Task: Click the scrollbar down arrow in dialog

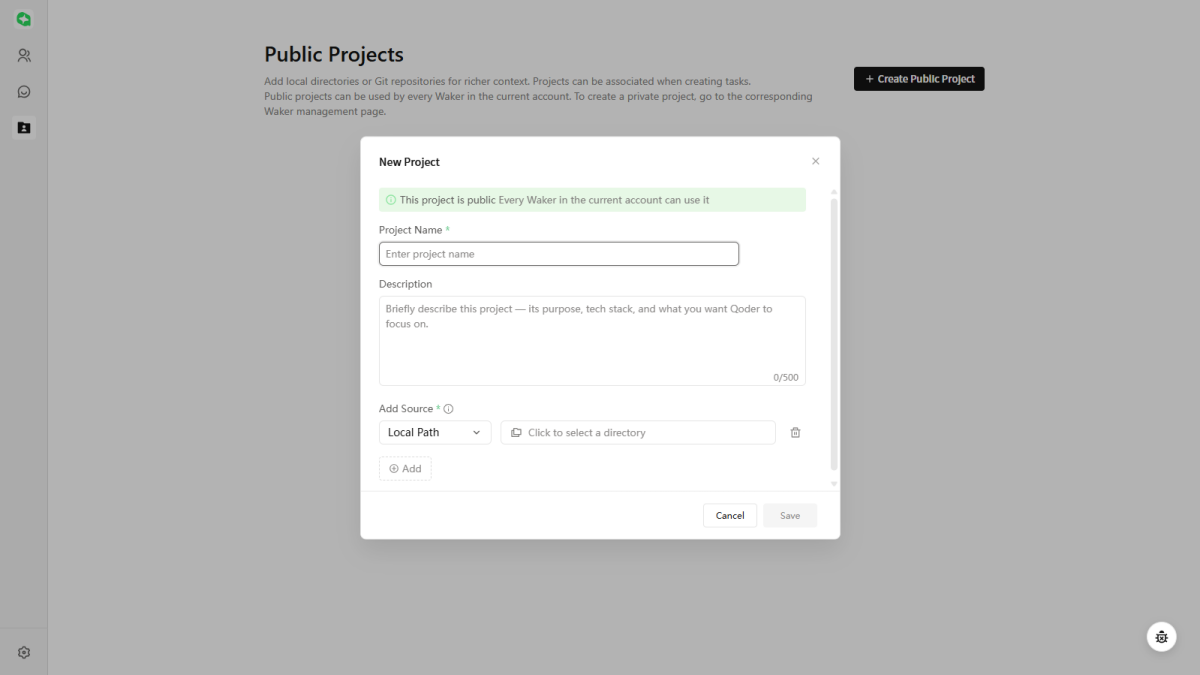Action: [x=834, y=484]
